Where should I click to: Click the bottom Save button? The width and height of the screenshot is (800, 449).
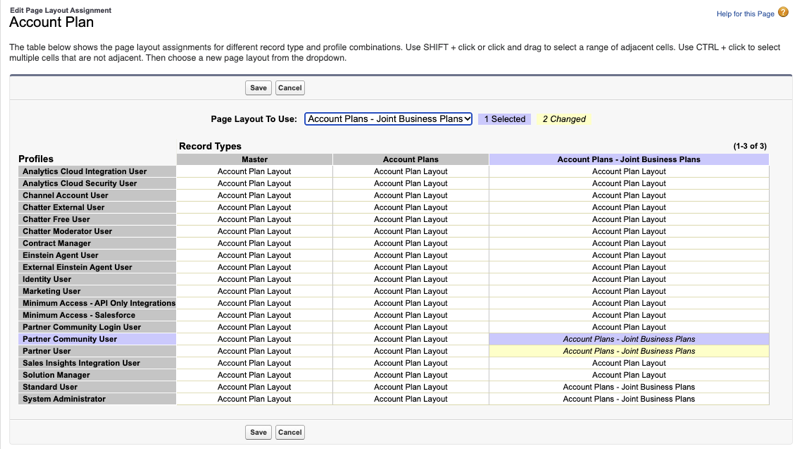tap(258, 432)
